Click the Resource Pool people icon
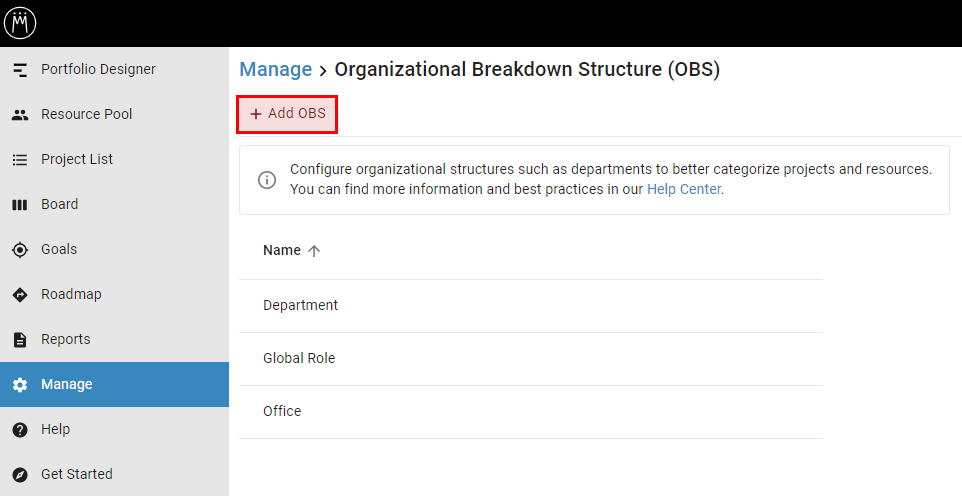This screenshot has width=962, height=496. coord(20,115)
